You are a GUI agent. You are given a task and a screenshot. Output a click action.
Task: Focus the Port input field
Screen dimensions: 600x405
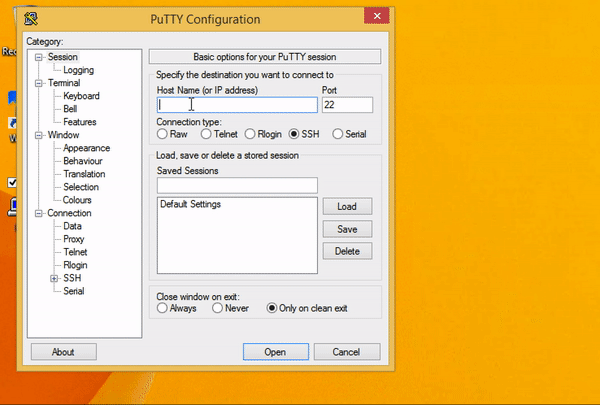[347, 105]
